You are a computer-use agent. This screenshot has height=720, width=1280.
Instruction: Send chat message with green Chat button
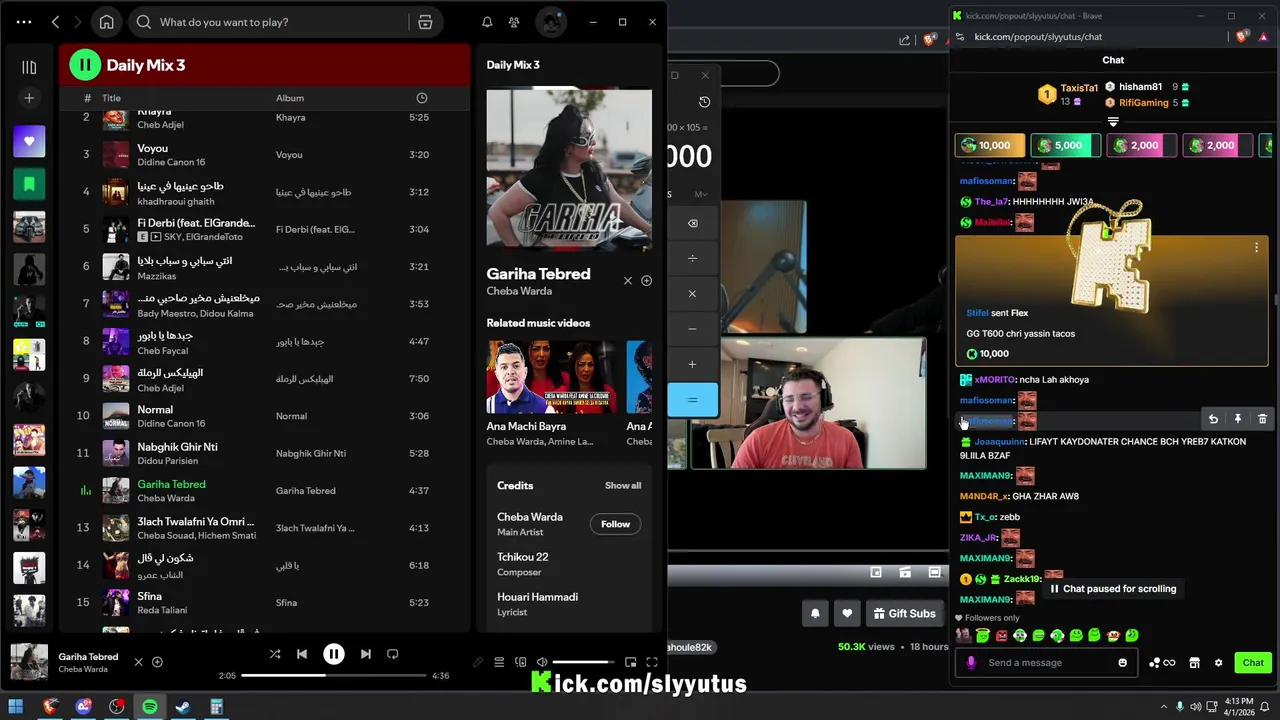tap(1253, 663)
